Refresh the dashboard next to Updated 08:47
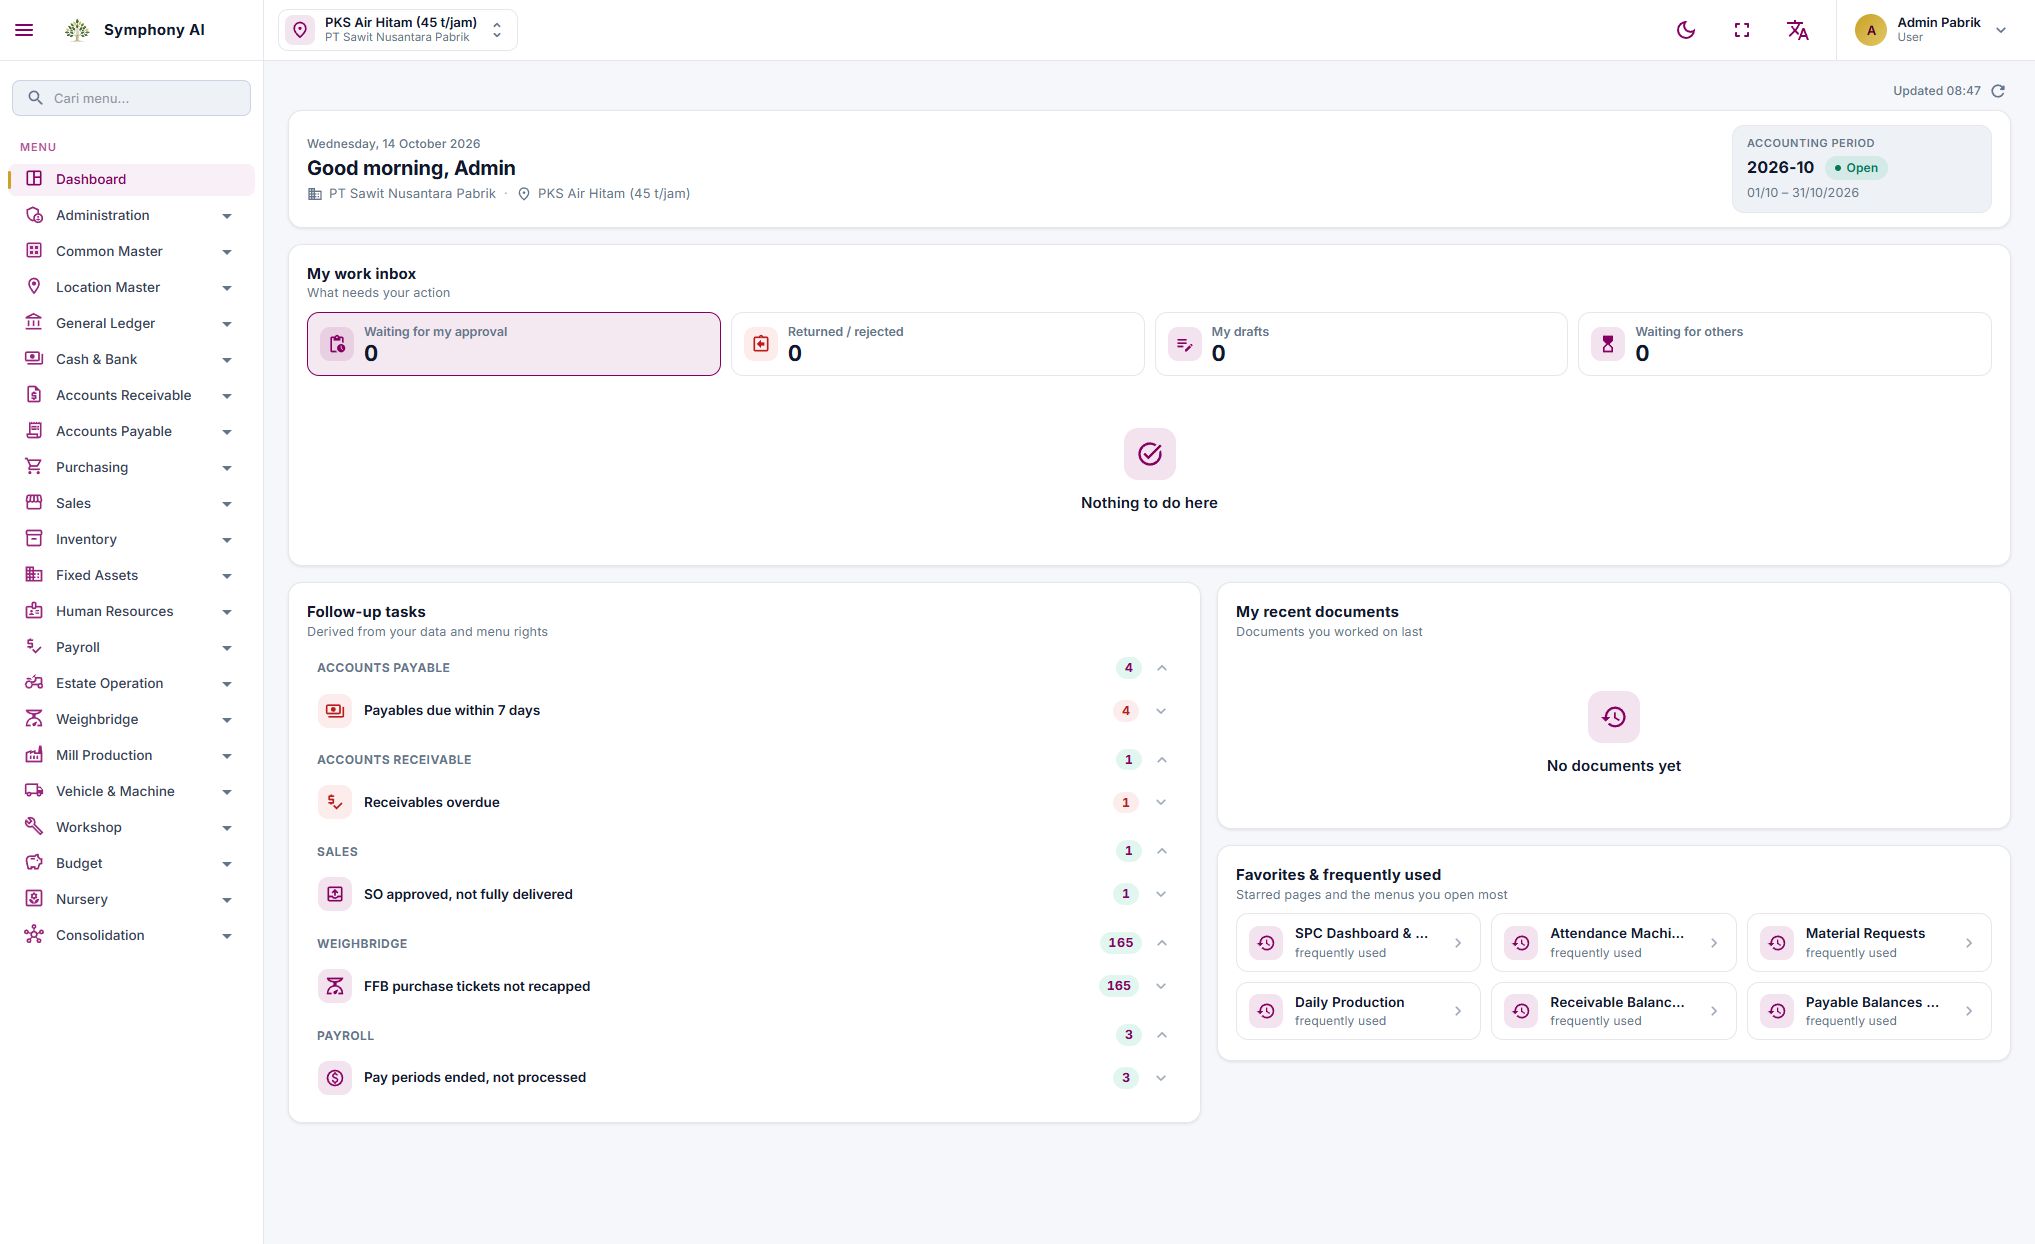Image resolution: width=2035 pixels, height=1244 pixels. (x=1998, y=91)
